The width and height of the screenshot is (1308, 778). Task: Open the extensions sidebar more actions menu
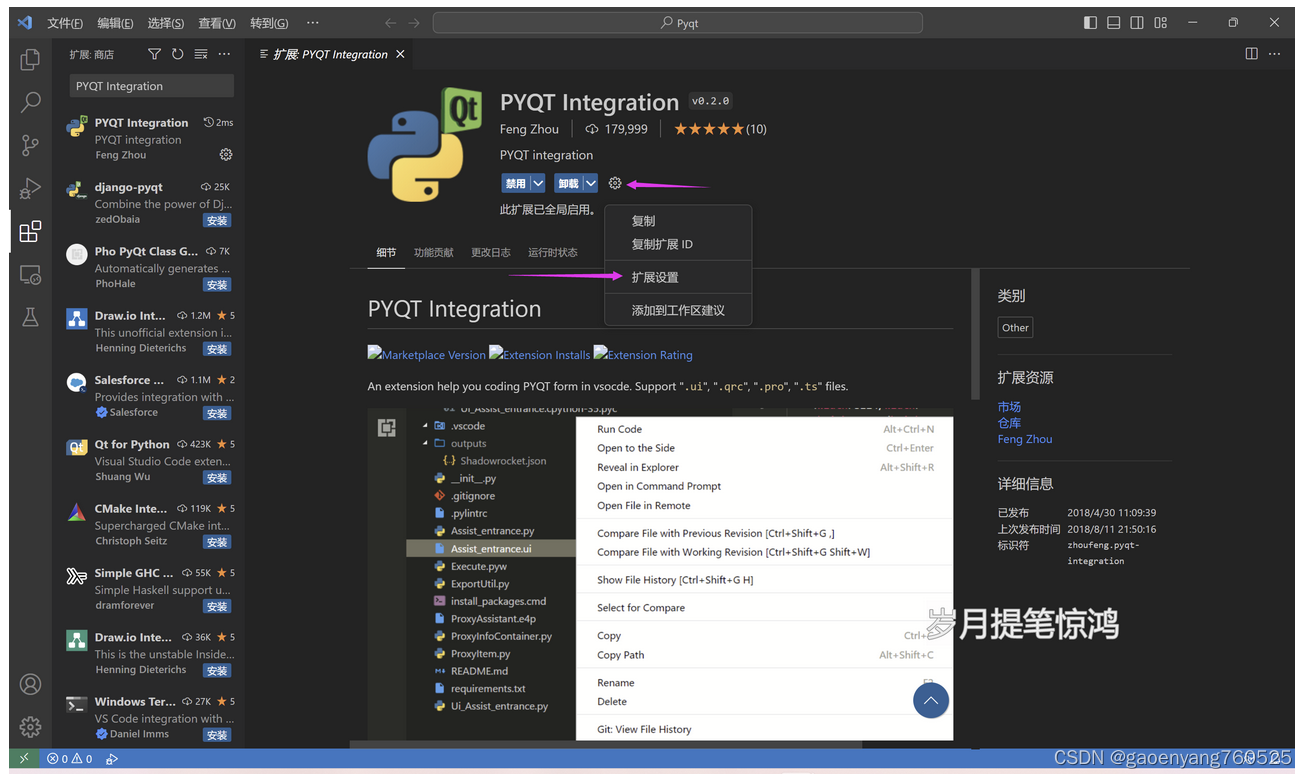coord(224,54)
